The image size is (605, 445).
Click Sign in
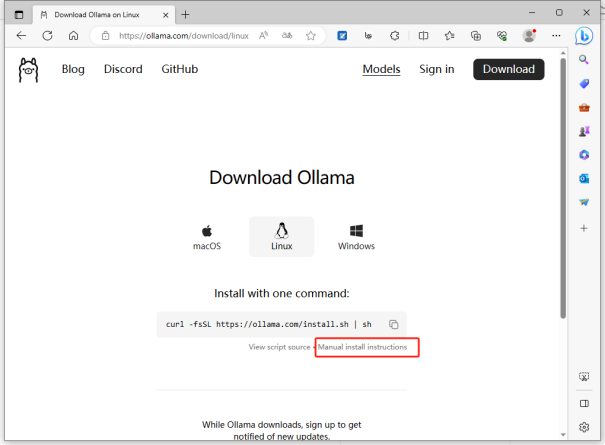[x=437, y=69]
